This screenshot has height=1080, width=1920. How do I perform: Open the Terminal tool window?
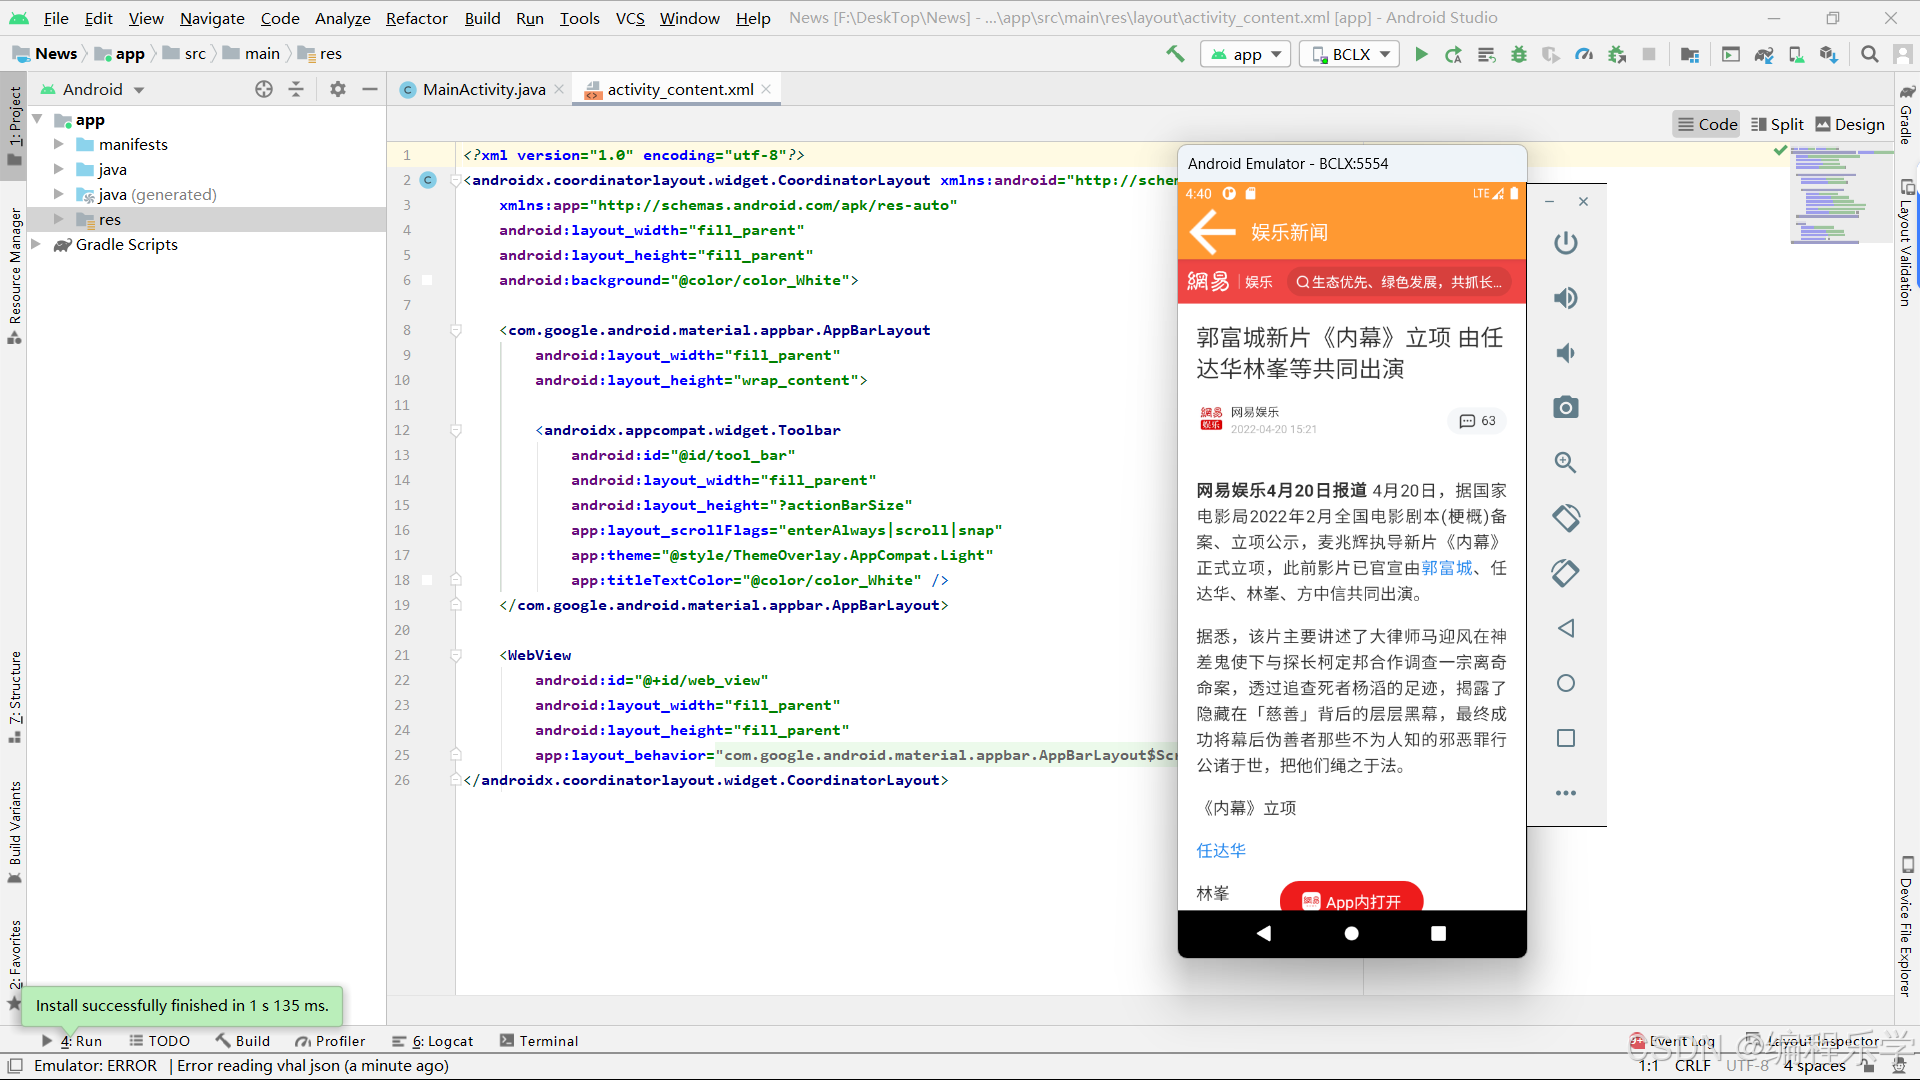click(539, 1041)
